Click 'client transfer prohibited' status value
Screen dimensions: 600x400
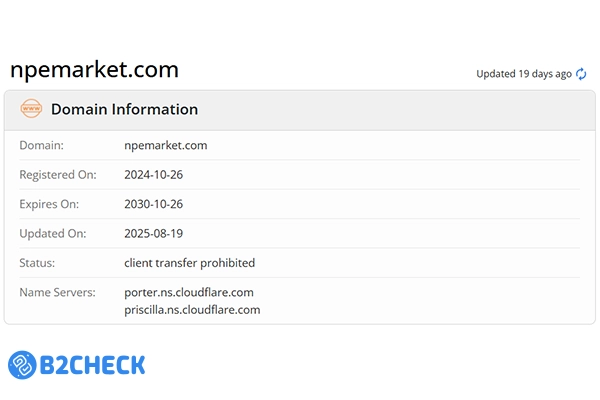click(189, 263)
